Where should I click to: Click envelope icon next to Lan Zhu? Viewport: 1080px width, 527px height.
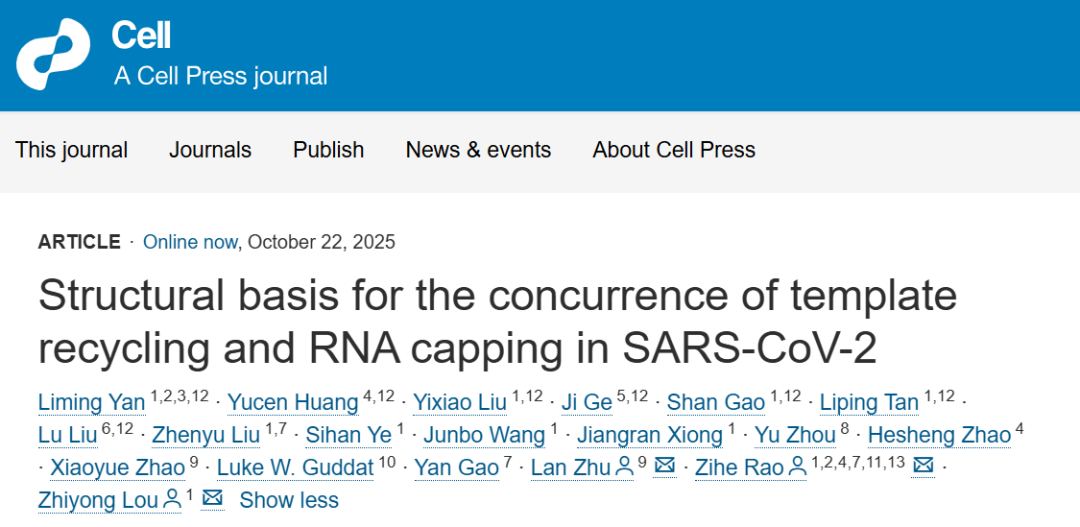(664, 466)
